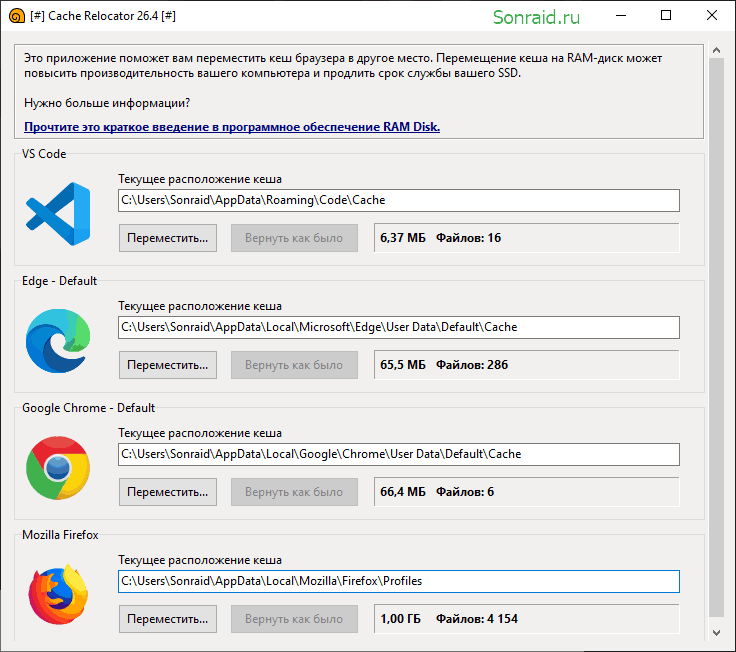Click the '1,00 ГБ Файлов: 4 154' status text
The height and width of the screenshot is (652, 736).
449,619
